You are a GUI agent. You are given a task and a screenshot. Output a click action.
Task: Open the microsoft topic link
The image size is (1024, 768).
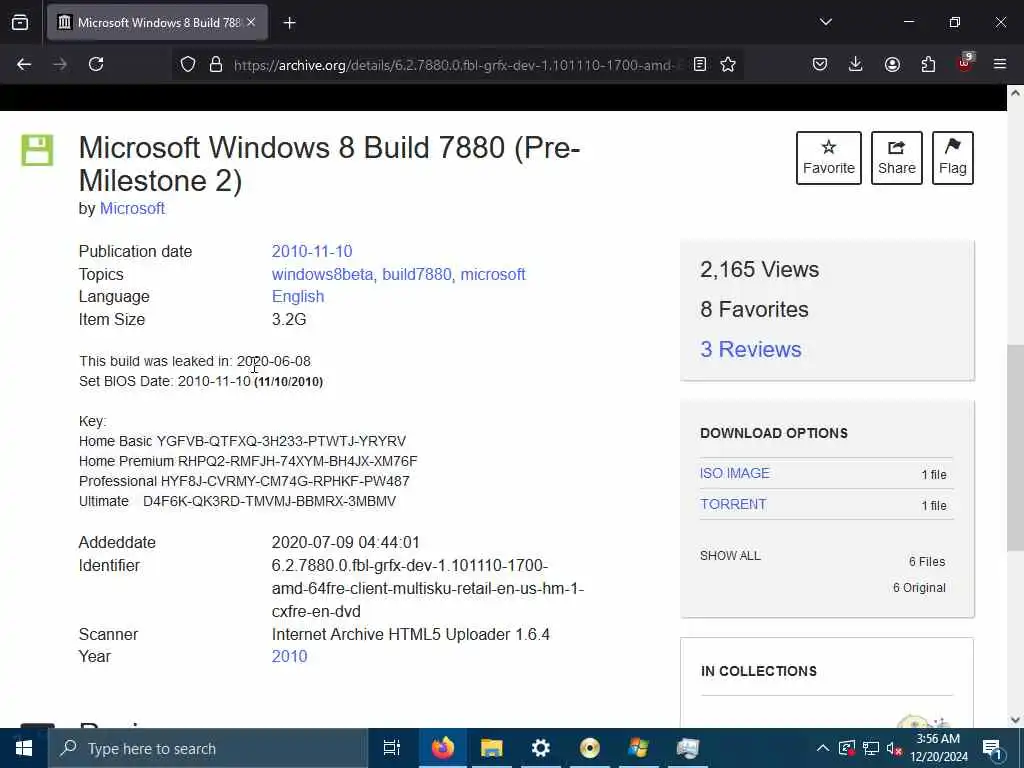point(493,274)
